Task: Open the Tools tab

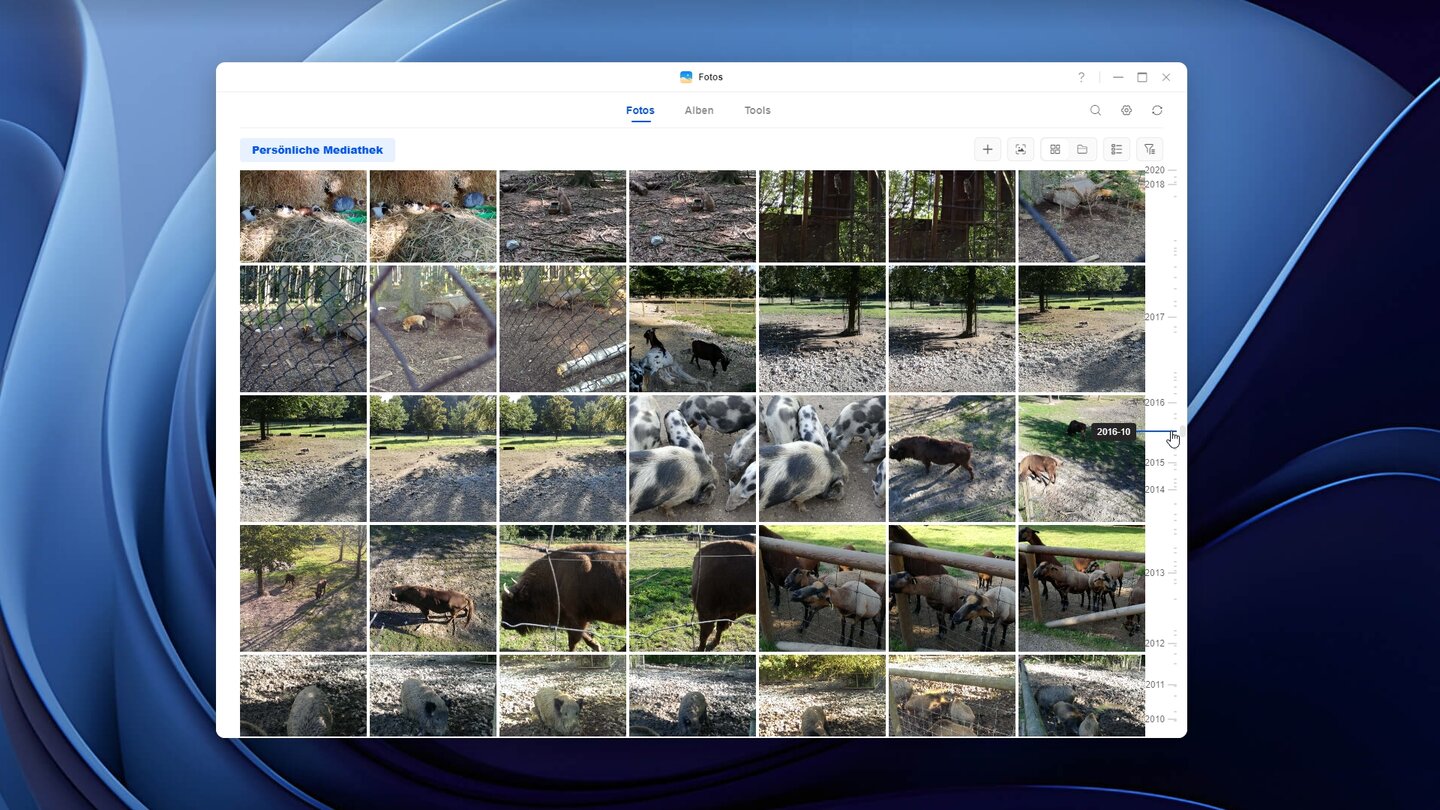Action: point(757,111)
